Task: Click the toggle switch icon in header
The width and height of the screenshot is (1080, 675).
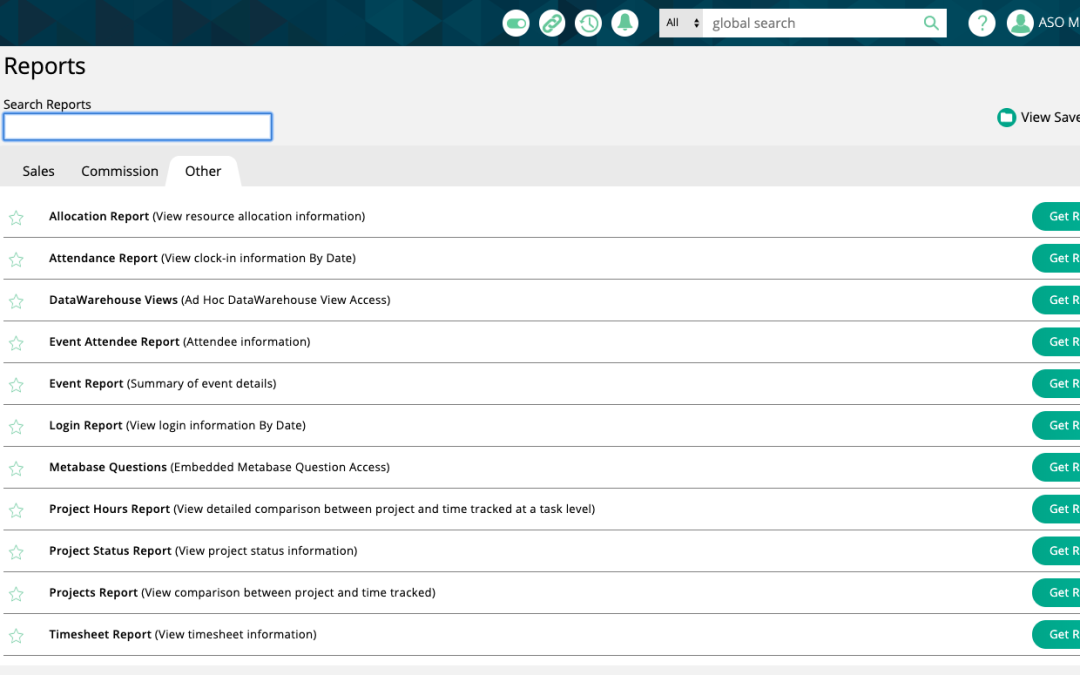Action: 516,23
